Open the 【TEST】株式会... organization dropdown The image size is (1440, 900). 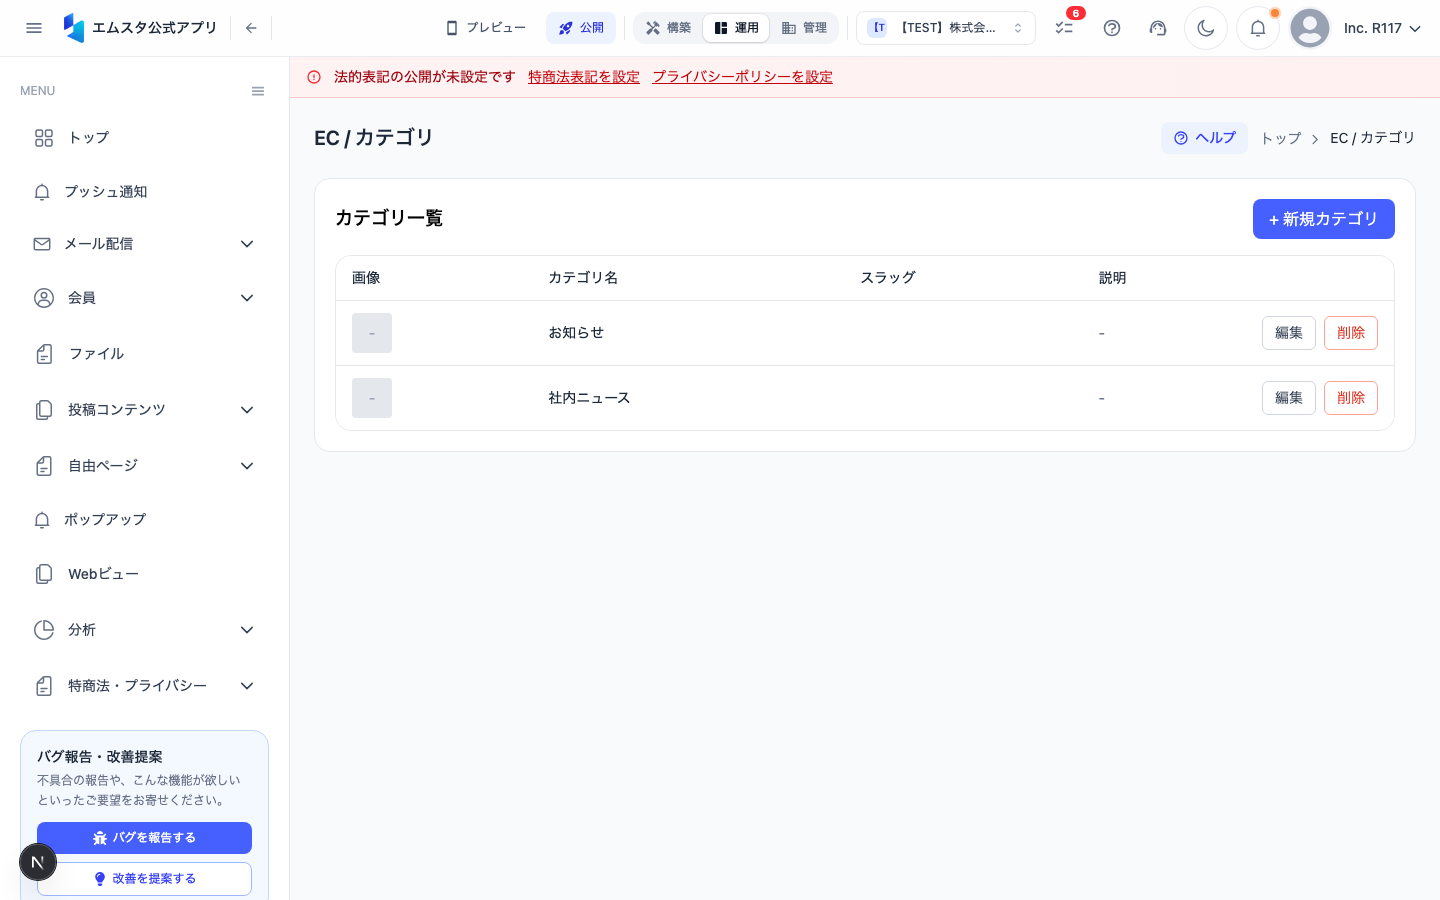point(946,28)
